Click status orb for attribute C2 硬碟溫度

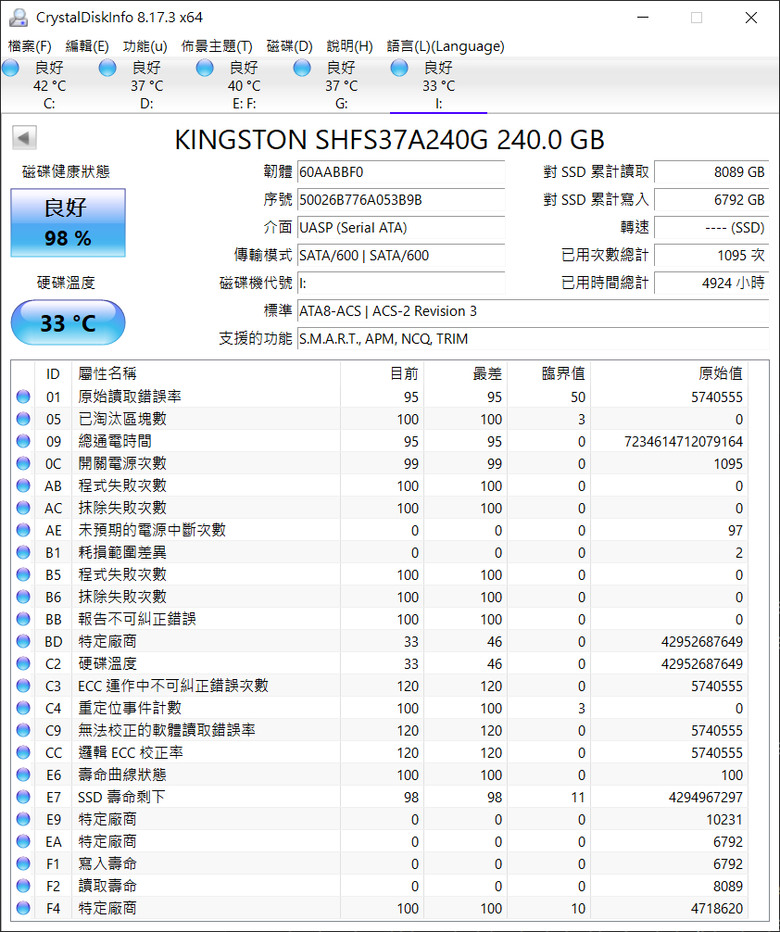point(23,663)
